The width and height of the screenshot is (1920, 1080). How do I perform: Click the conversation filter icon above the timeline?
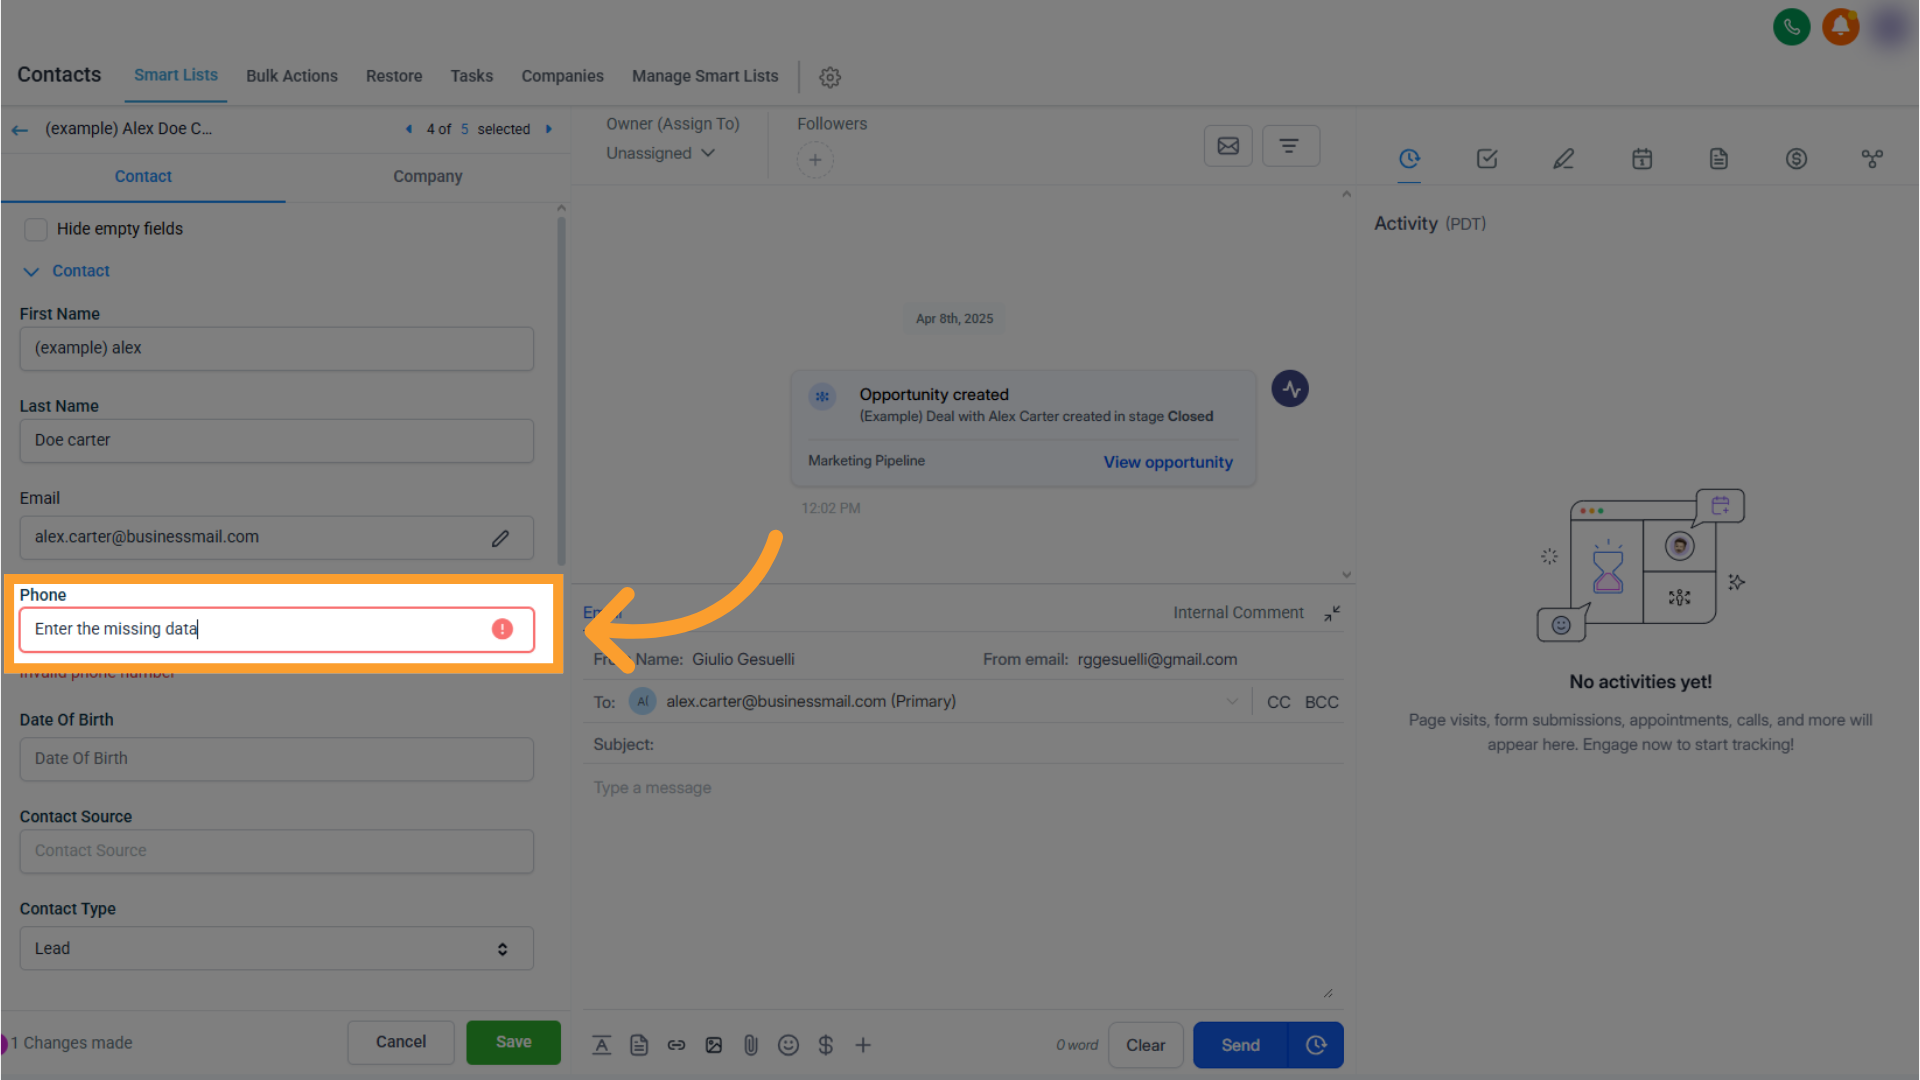tap(1290, 145)
